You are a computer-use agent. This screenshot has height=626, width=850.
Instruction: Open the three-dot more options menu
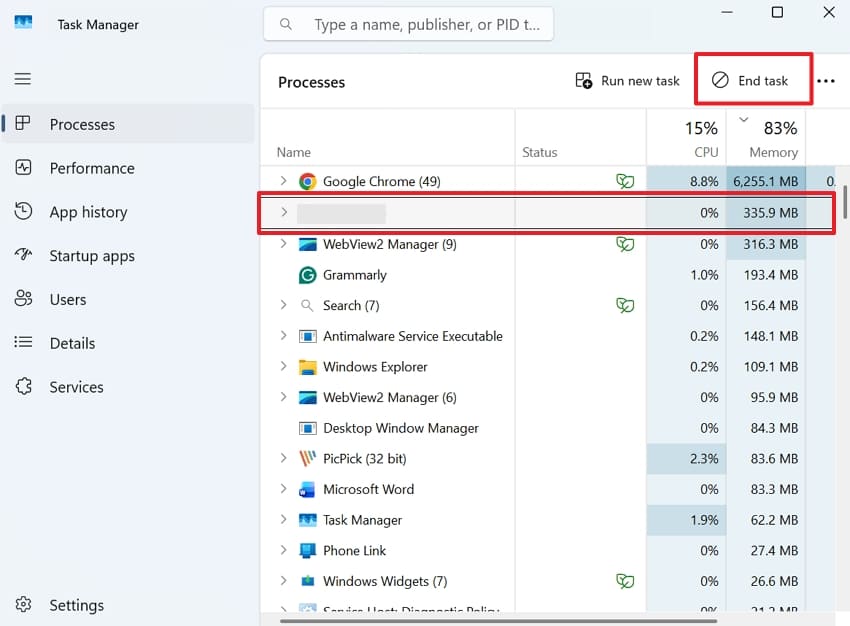pyautogui.click(x=826, y=81)
